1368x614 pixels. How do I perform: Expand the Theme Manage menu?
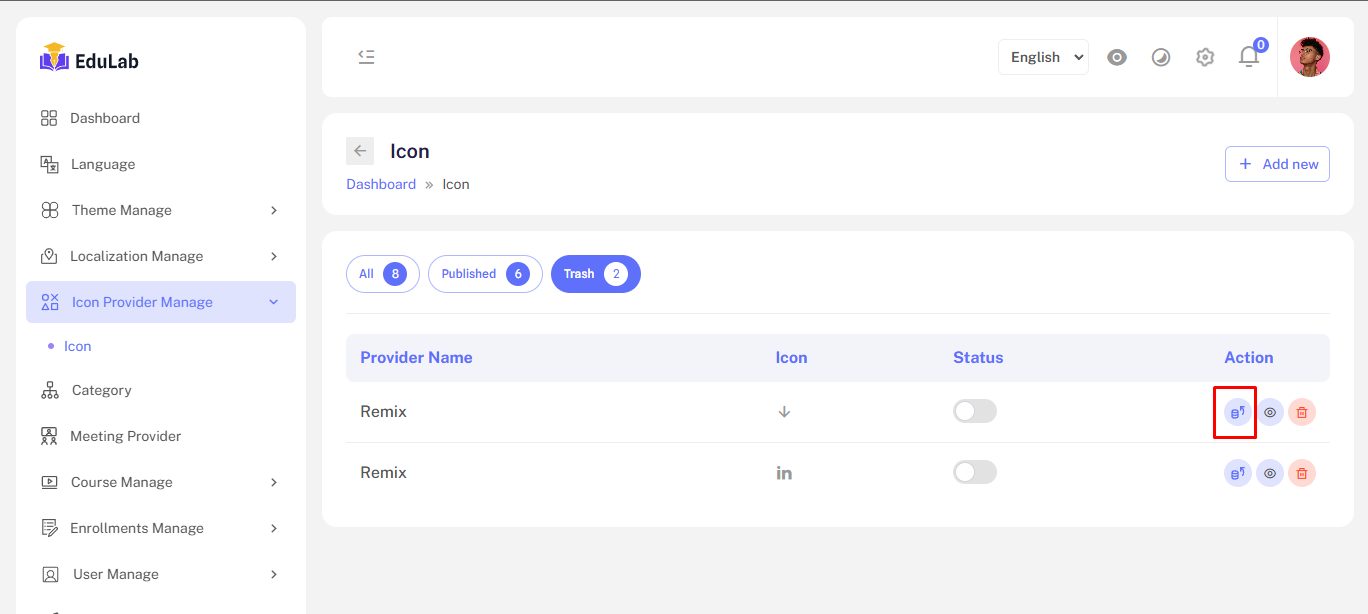[x=160, y=210]
